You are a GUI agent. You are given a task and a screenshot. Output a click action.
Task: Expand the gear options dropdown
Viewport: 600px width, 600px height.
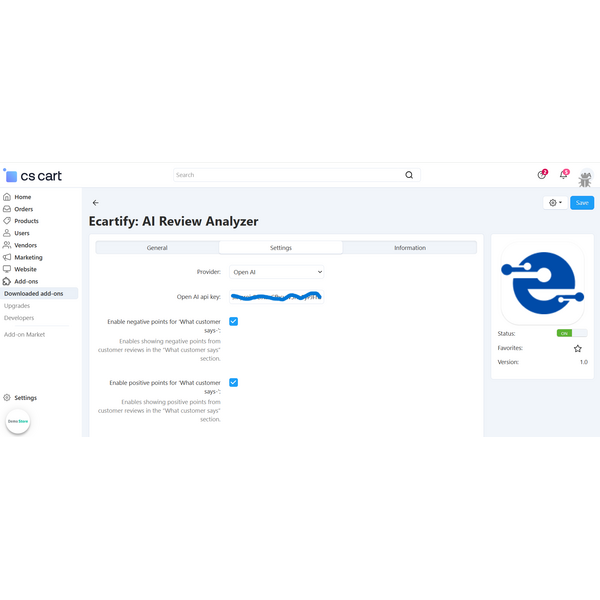coord(555,203)
